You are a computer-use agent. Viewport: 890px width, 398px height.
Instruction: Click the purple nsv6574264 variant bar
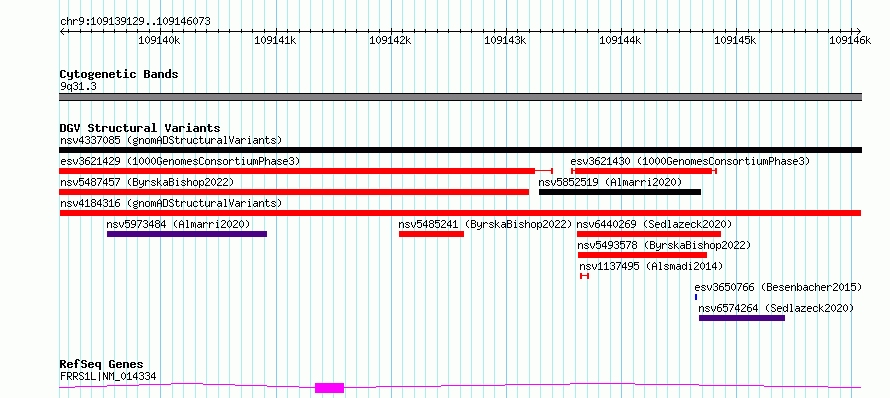[x=742, y=318]
